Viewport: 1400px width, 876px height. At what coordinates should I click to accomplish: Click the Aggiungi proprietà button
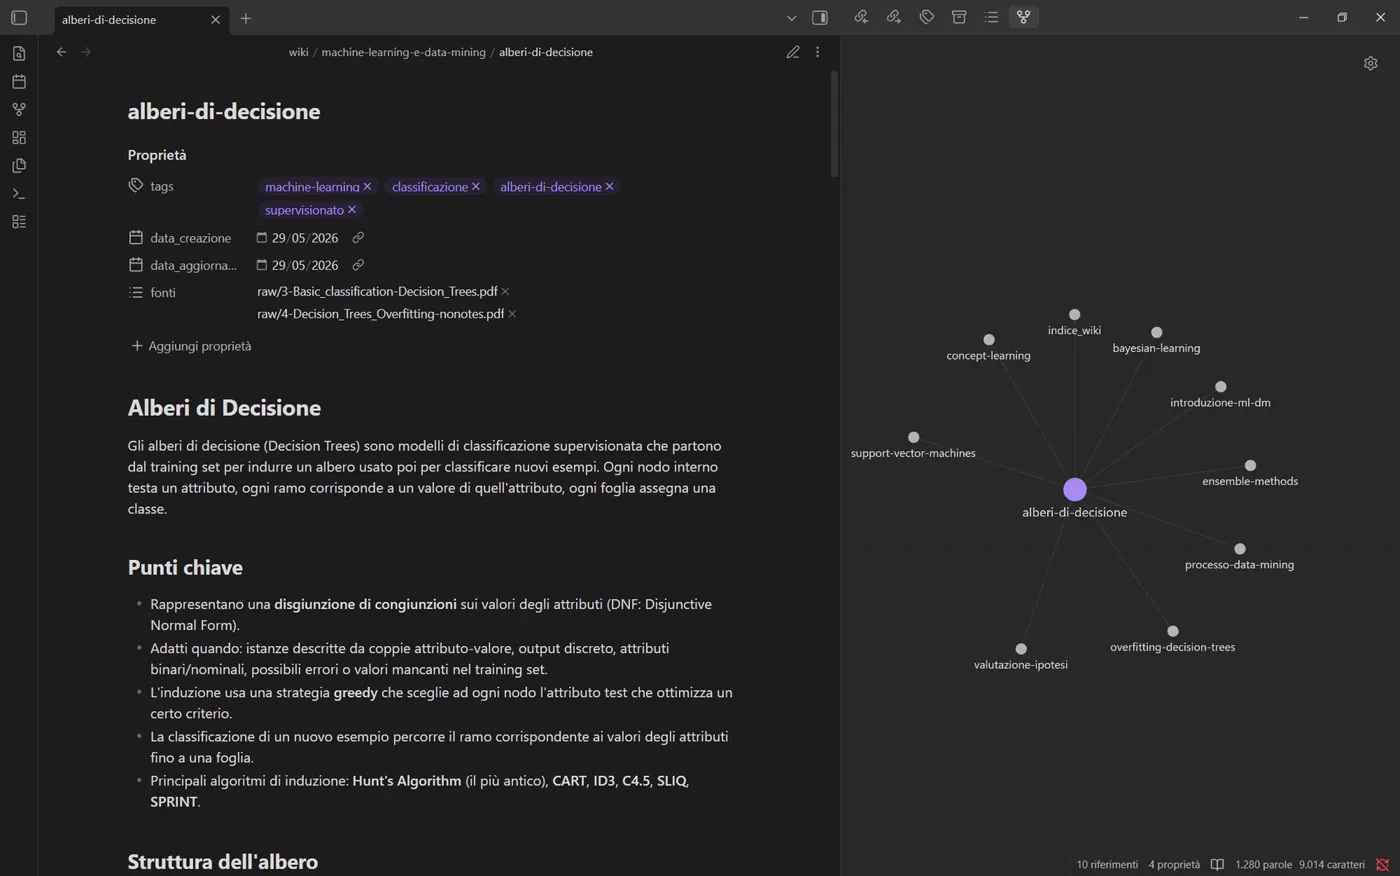(191, 346)
